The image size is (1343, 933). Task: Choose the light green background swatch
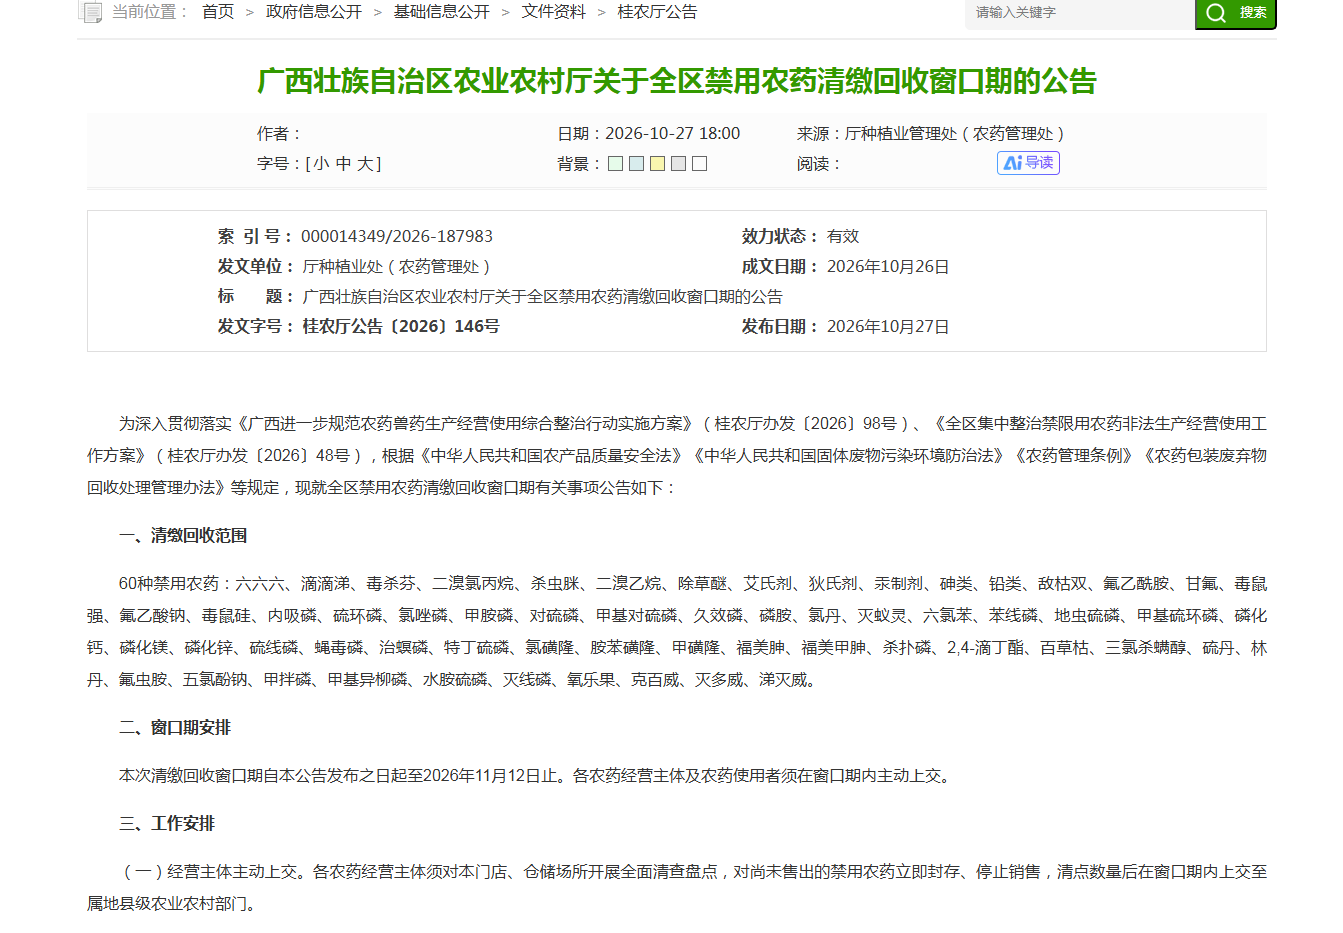[x=616, y=164]
